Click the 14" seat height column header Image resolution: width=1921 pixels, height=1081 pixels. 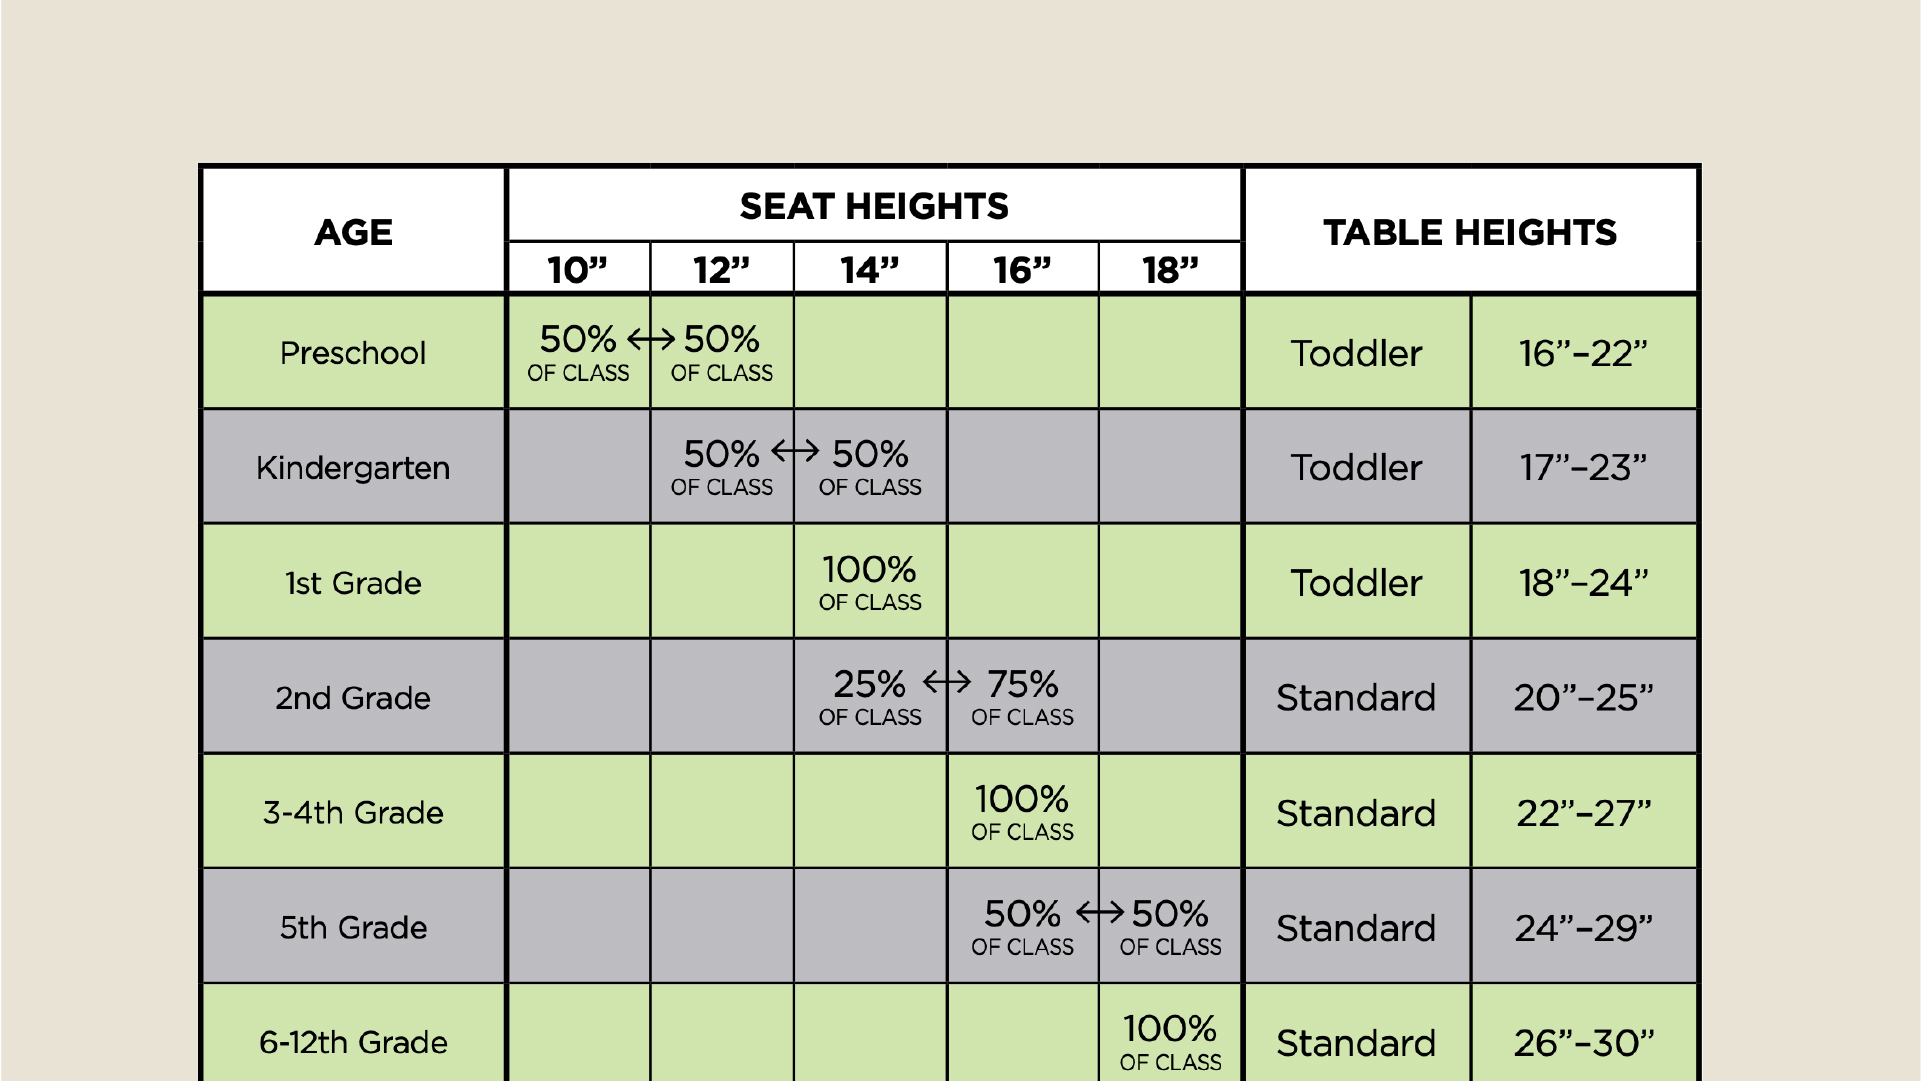(x=870, y=270)
